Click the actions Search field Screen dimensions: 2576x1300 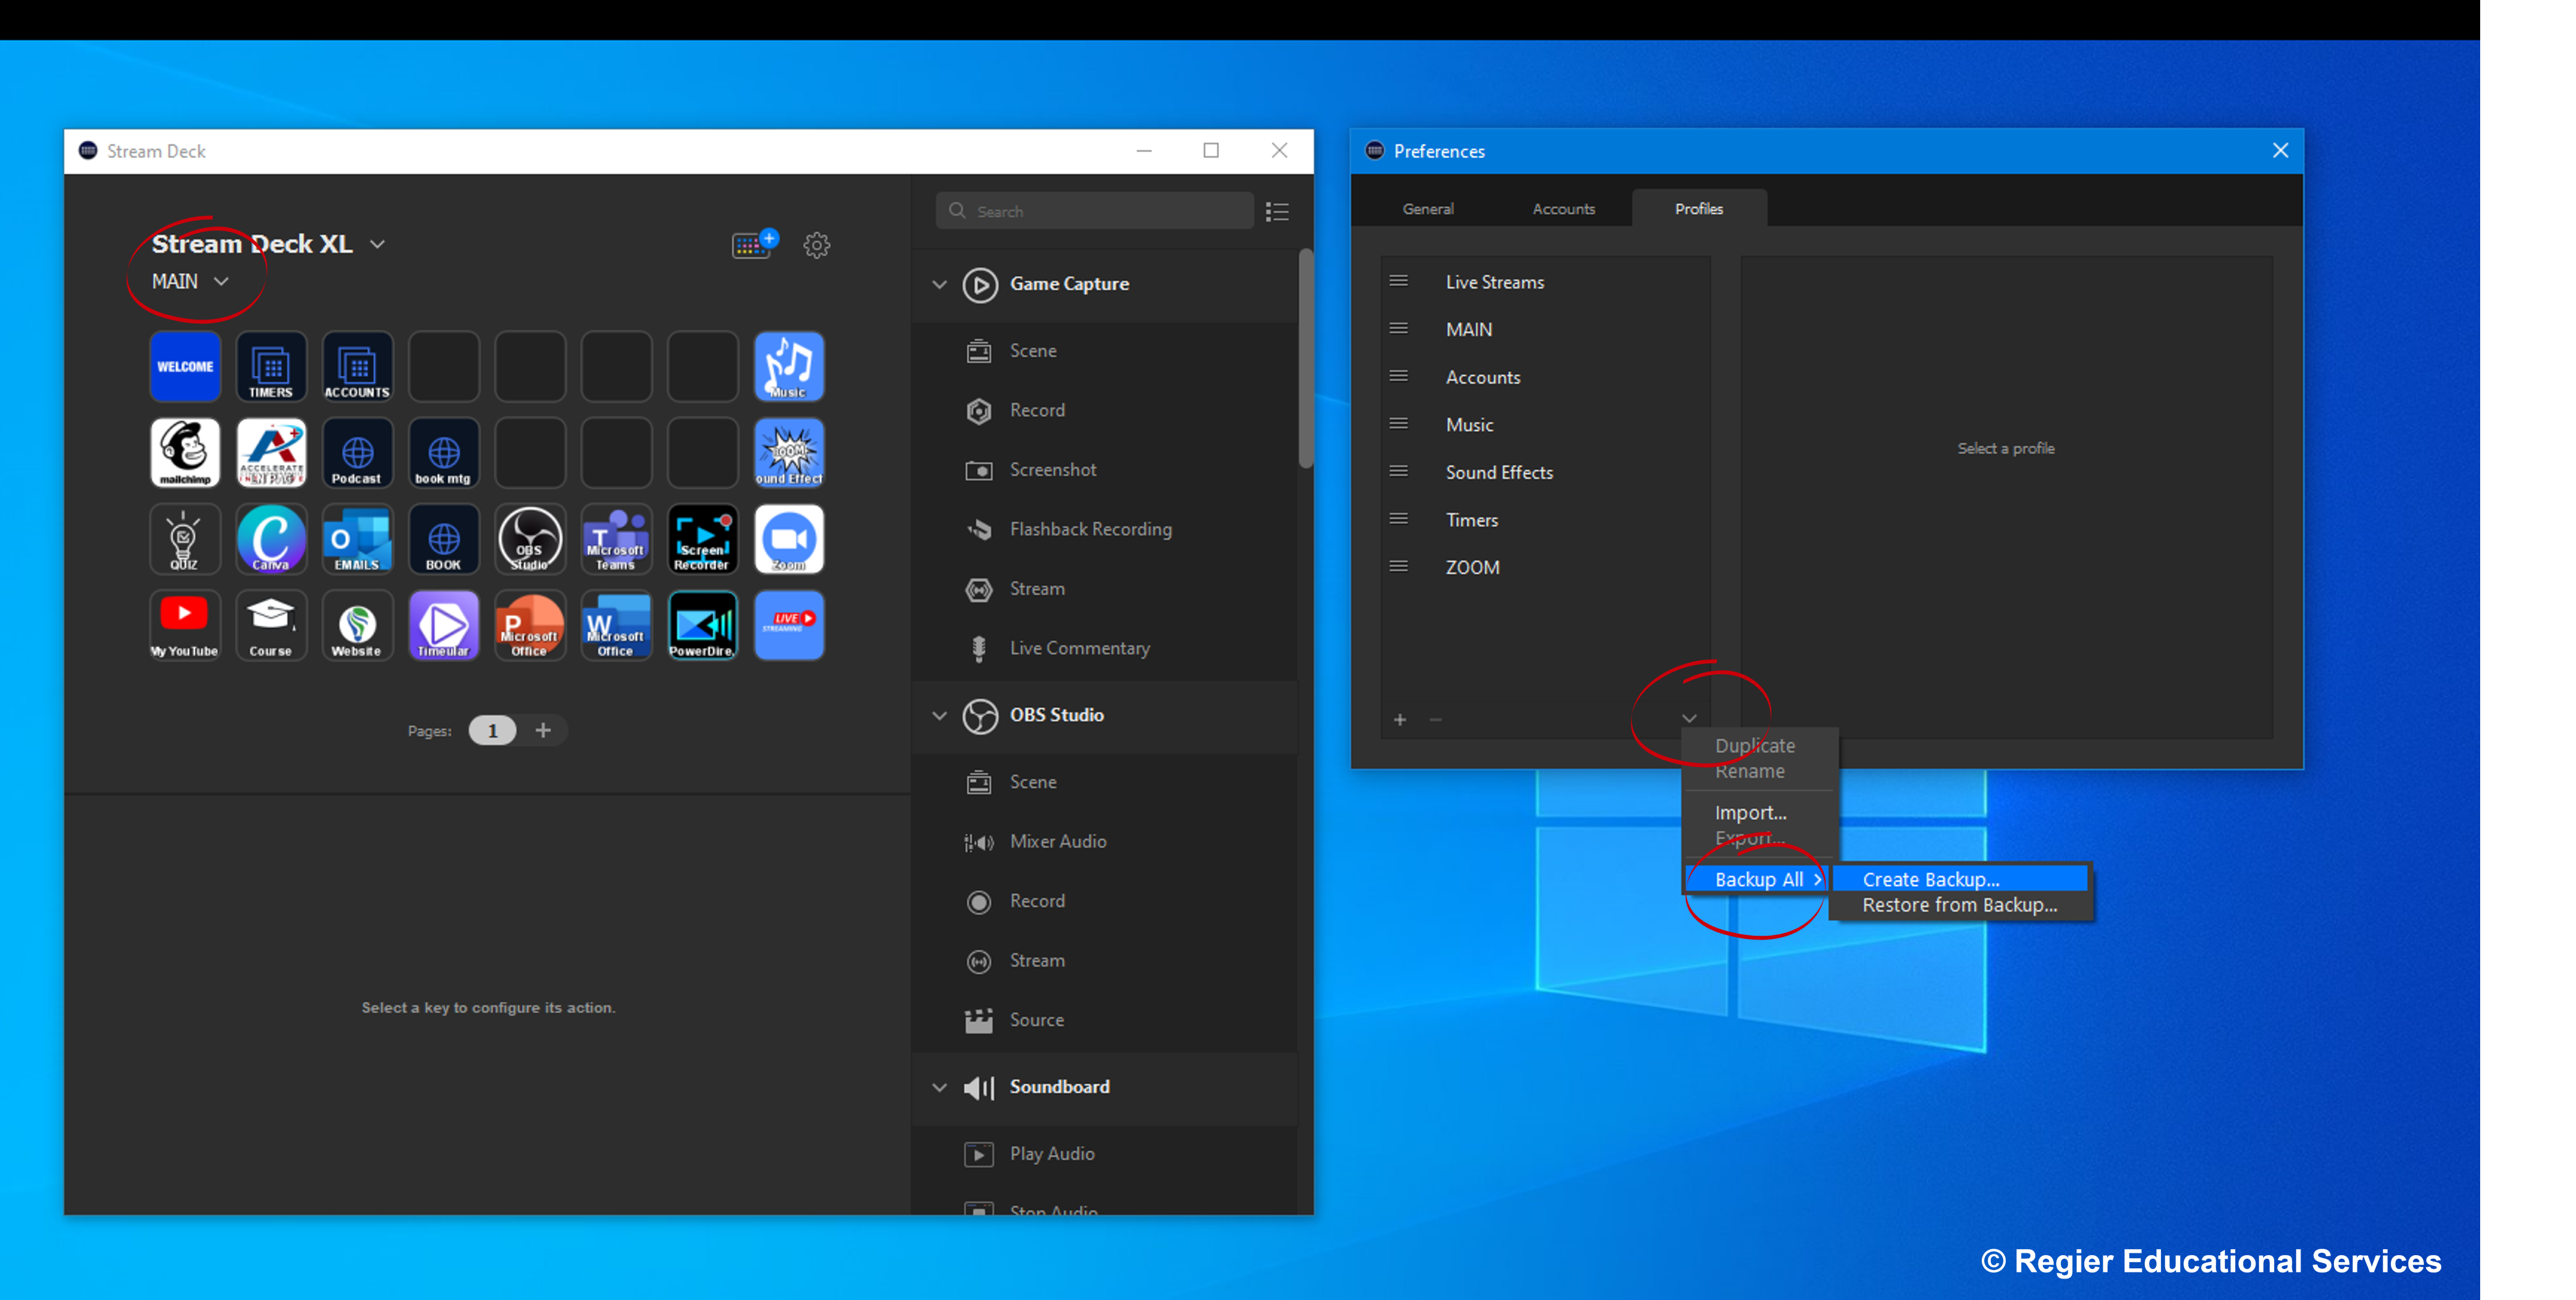1095,211
